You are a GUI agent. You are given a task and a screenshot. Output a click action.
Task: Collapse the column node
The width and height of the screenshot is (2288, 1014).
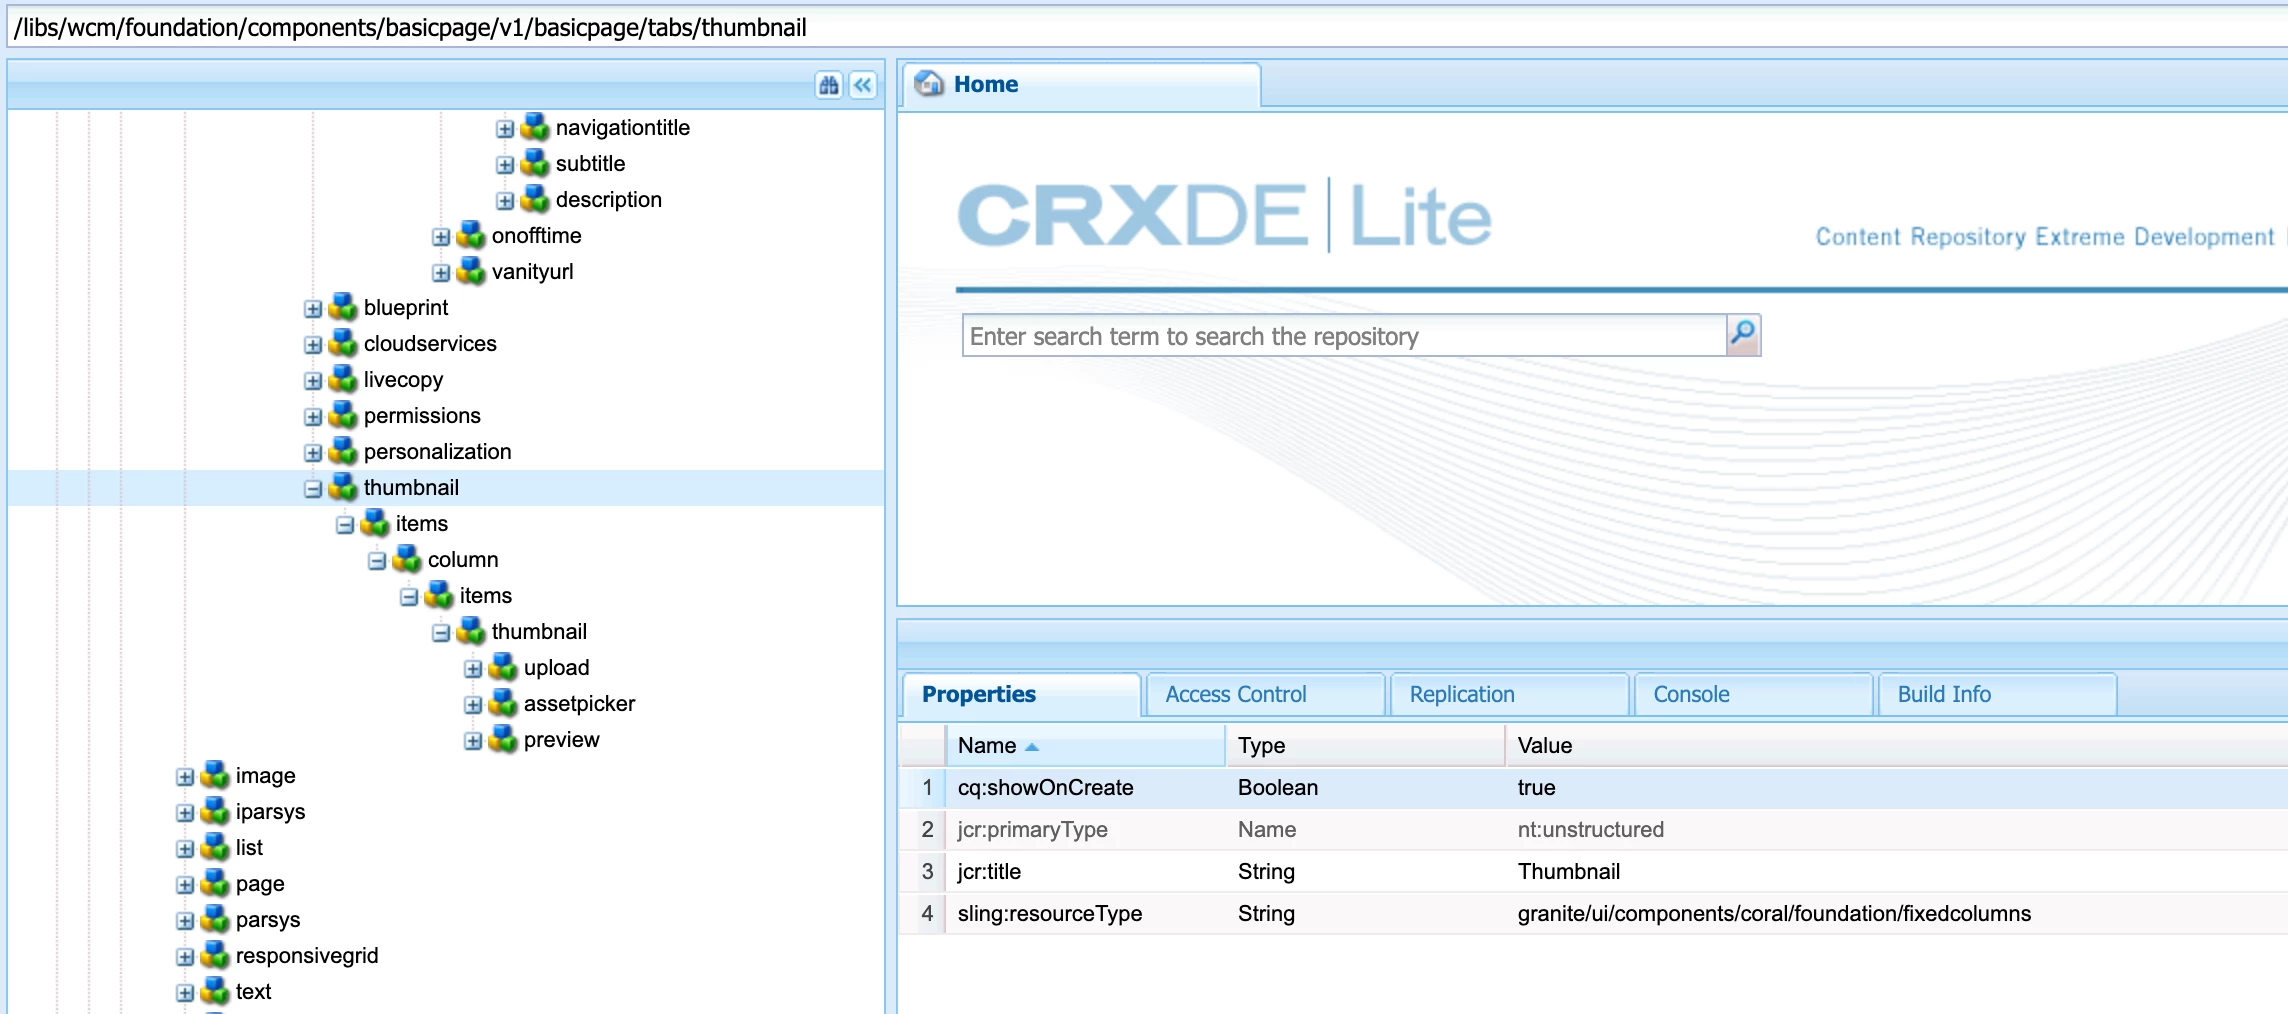coord(377,561)
